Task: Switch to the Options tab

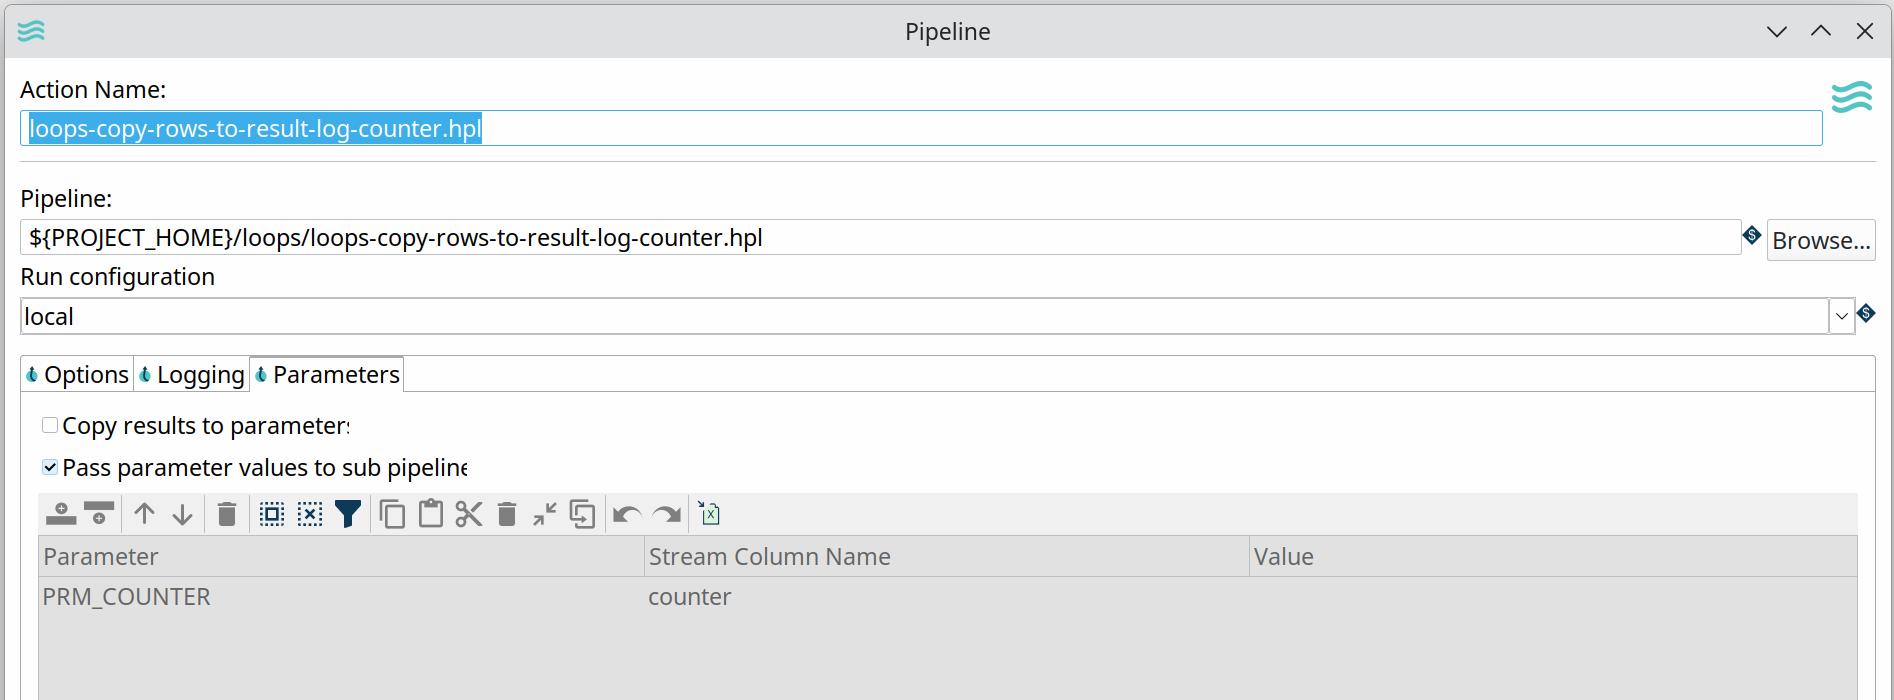Action: point(78,375)
